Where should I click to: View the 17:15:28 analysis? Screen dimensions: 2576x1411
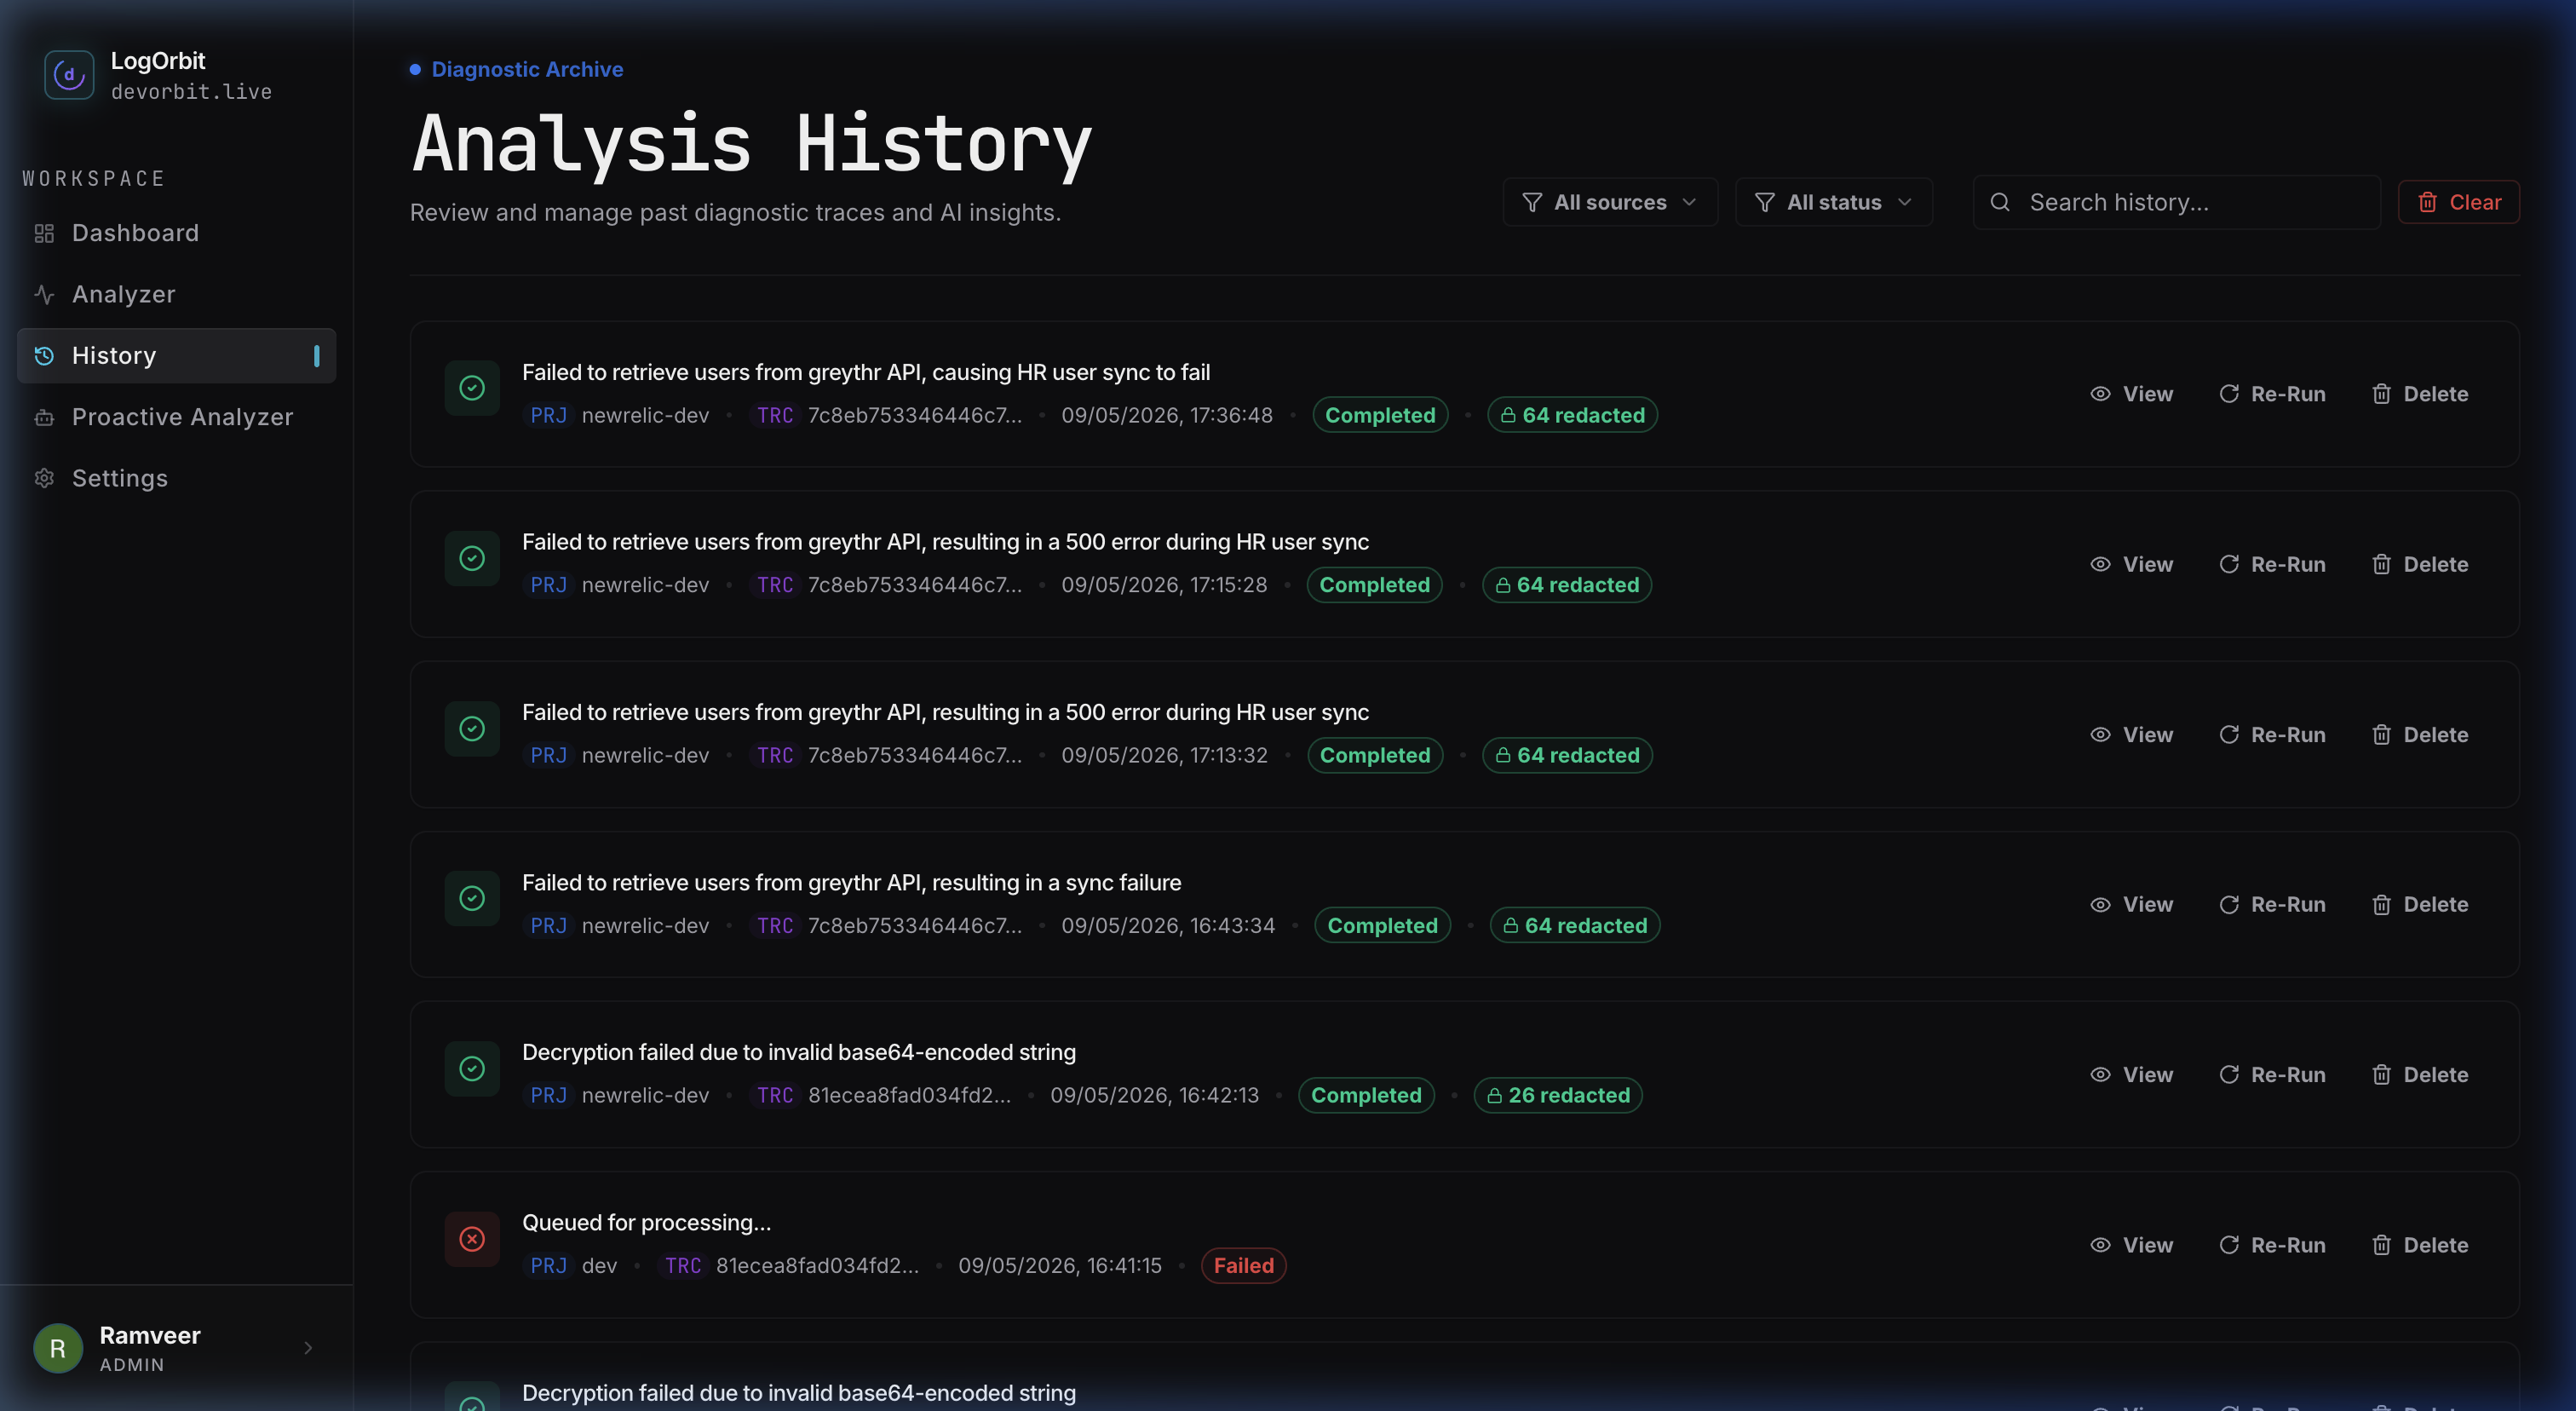(2132, 564)
